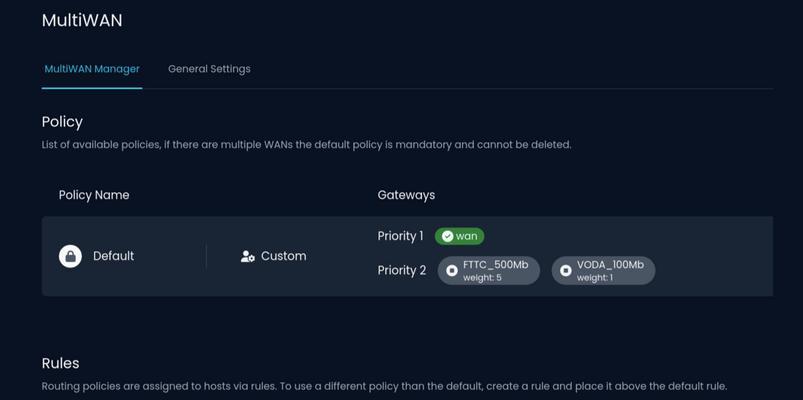Click the Priority 1 label
Viewport: 803px width, 400px height.
pyautogui.click(x=400, y=236)
